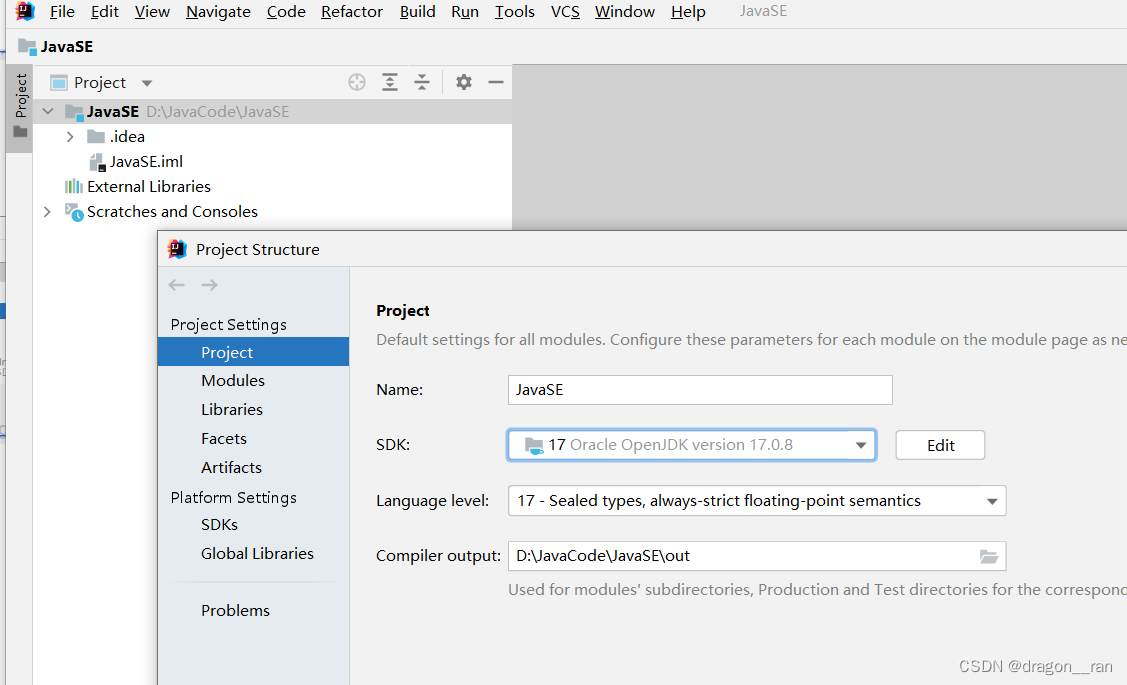Open the Tools menu

tap(515, 12)
